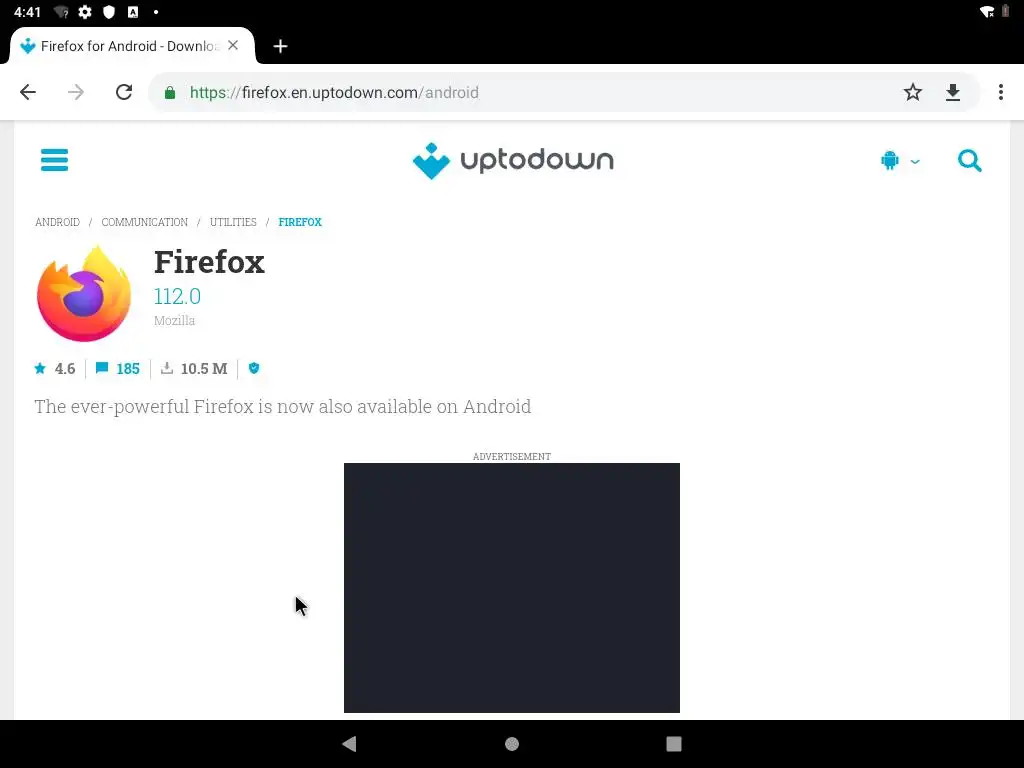Click the dark advertisement banner

[512, 588]
